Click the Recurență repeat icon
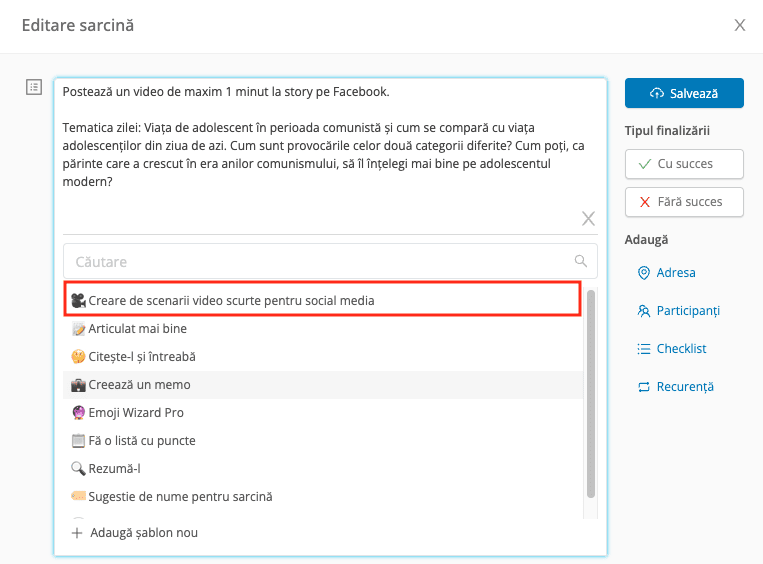 [x=643, y=387]
